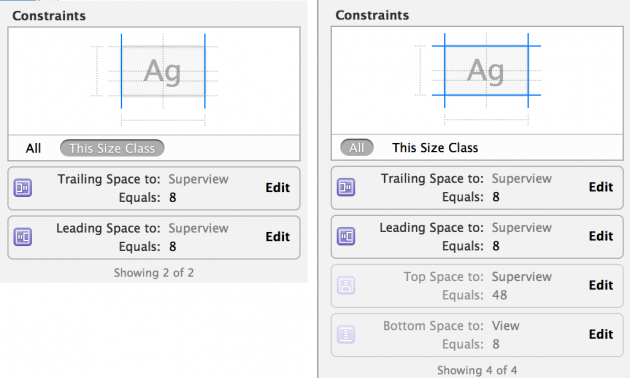Select 'All' filter in left panel
Screen dimensions: 630x378
[x=33, y=148]
